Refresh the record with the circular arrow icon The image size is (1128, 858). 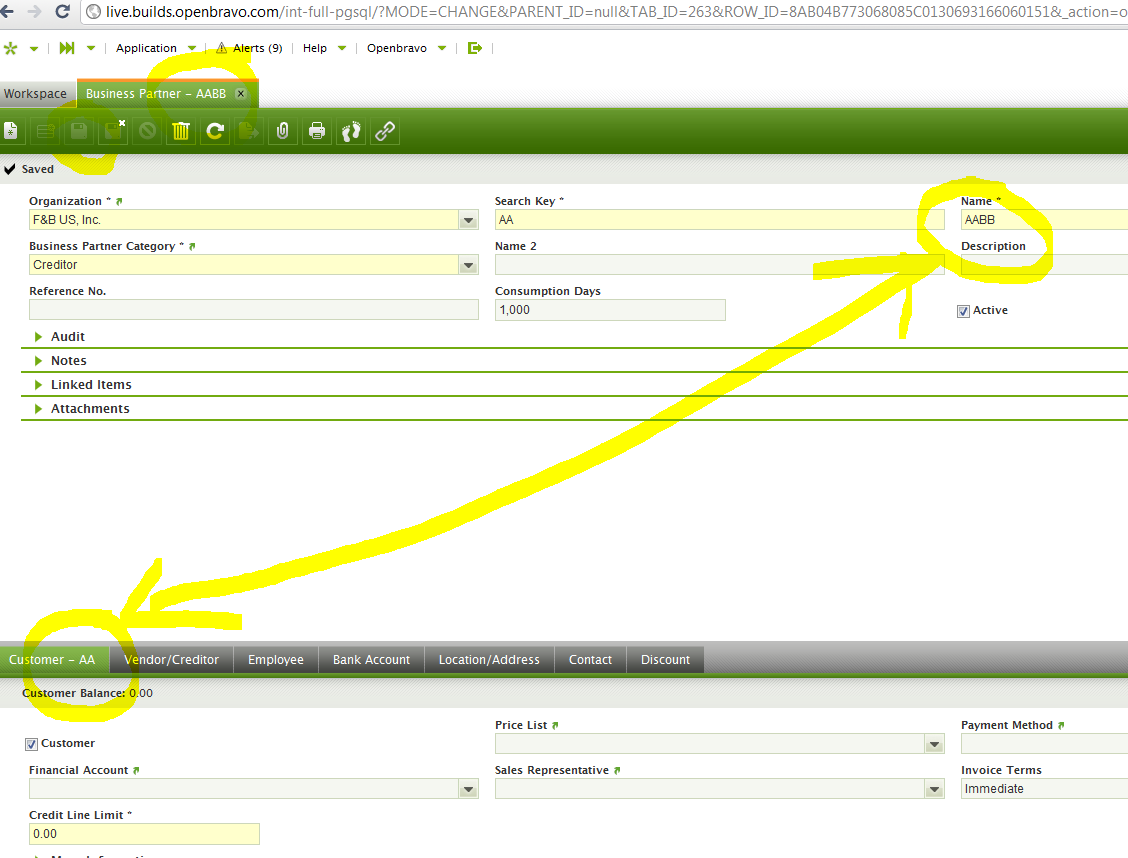click(215, 131)
